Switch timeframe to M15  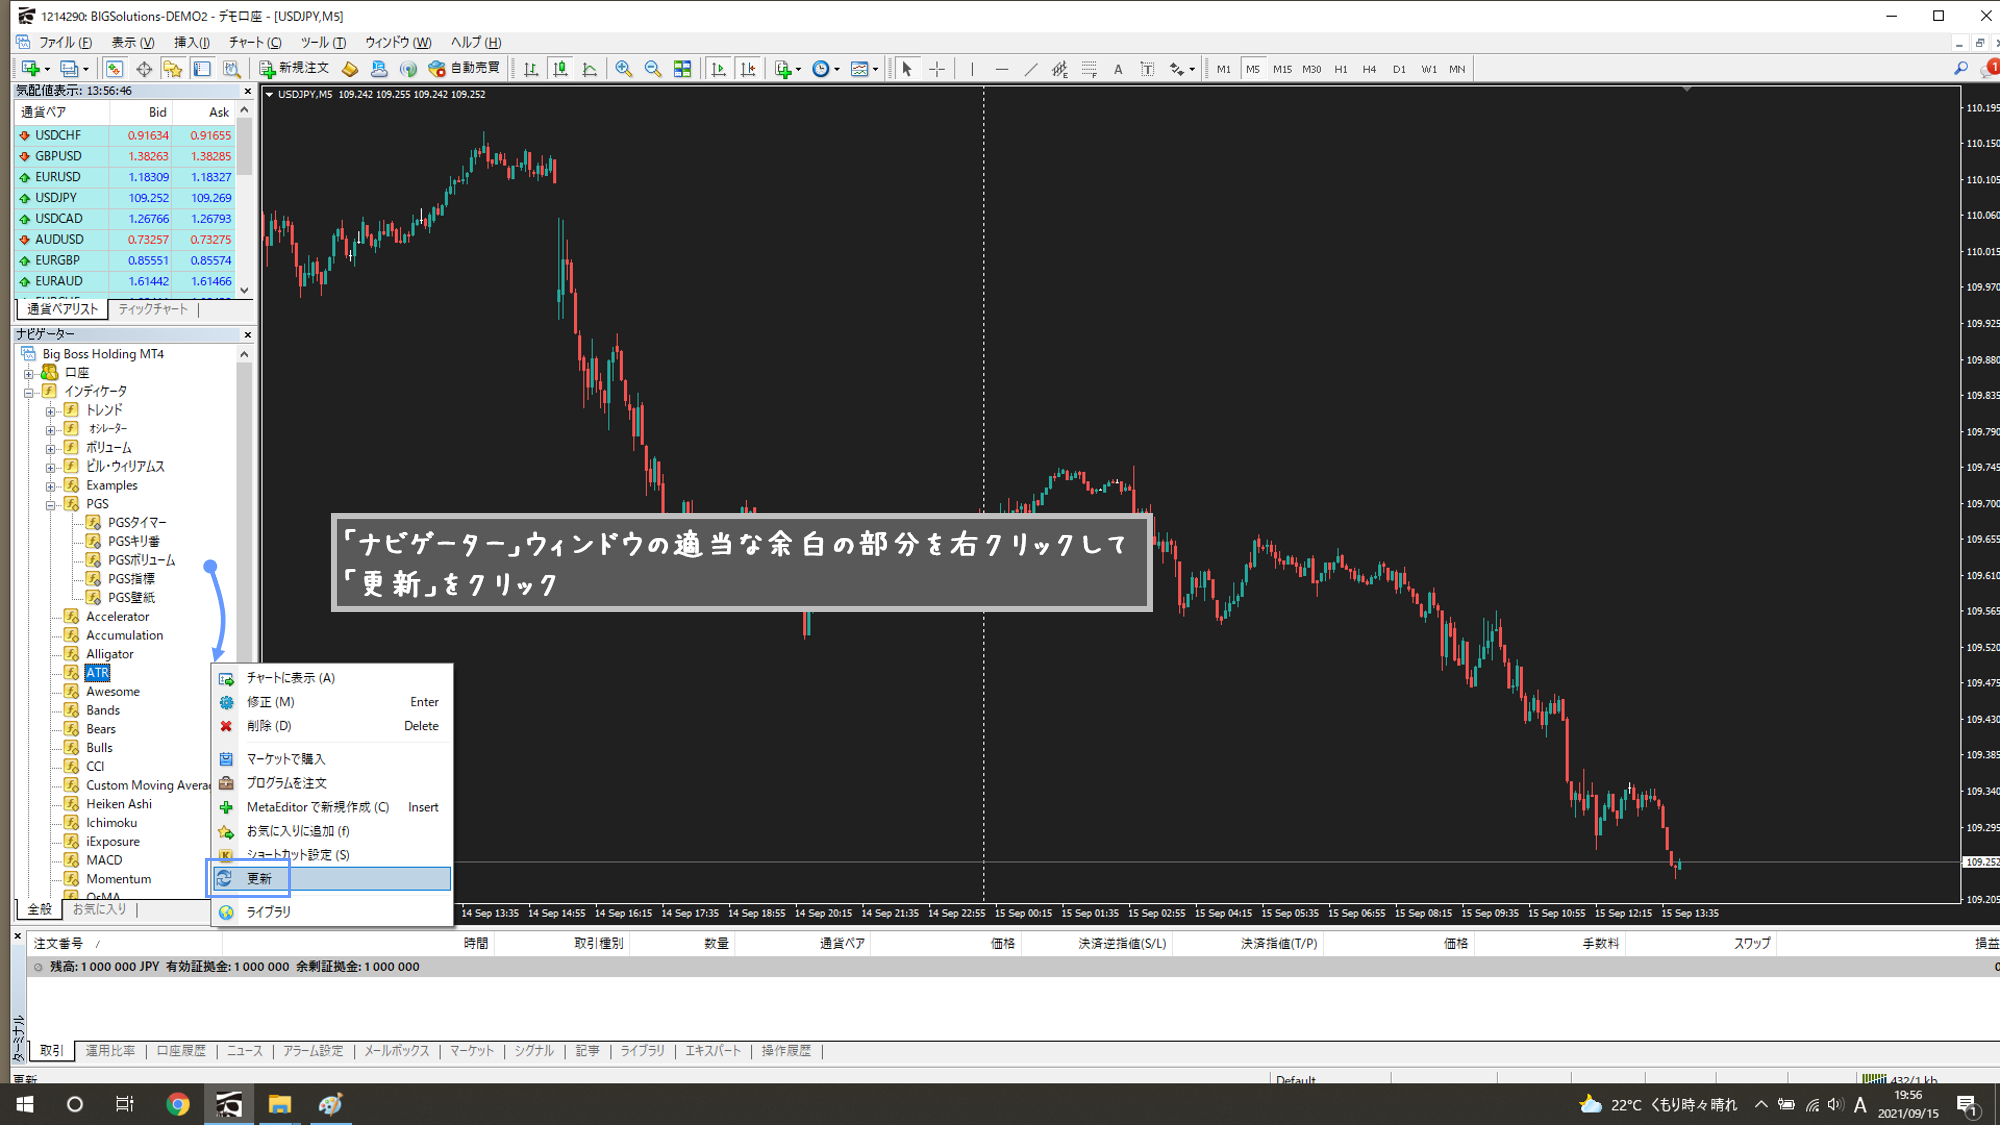(1282, 69)
